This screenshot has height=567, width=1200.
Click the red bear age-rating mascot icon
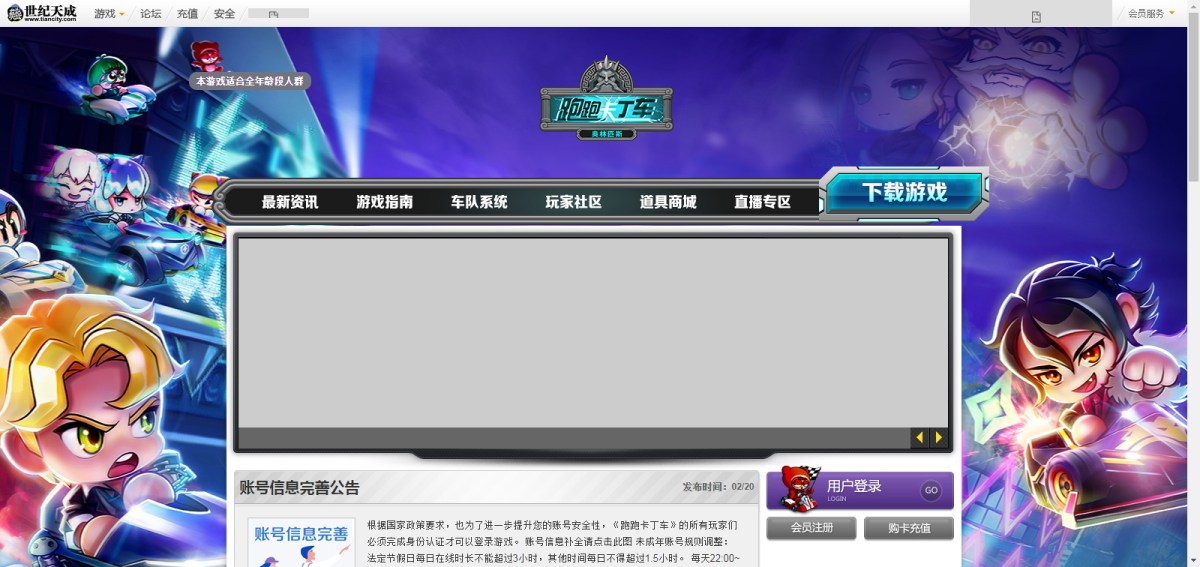206,56
